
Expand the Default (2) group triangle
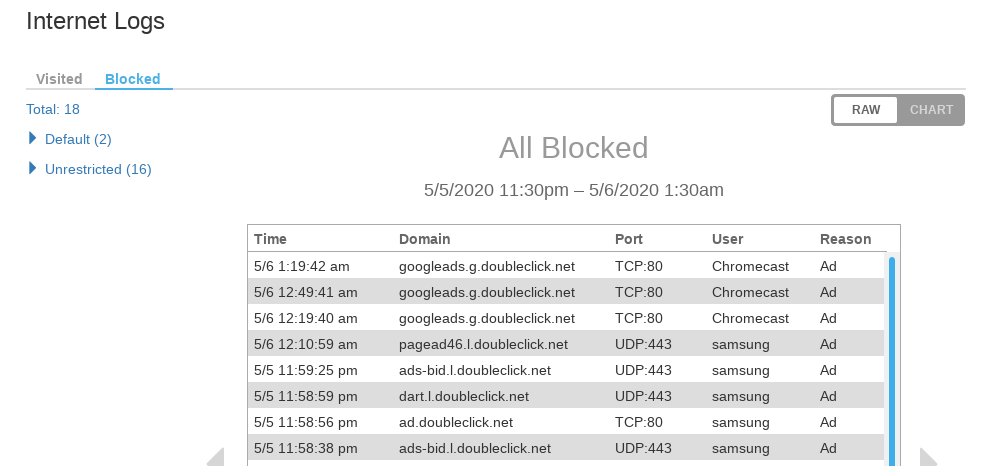pyautogui.click(x=33, y=138)
